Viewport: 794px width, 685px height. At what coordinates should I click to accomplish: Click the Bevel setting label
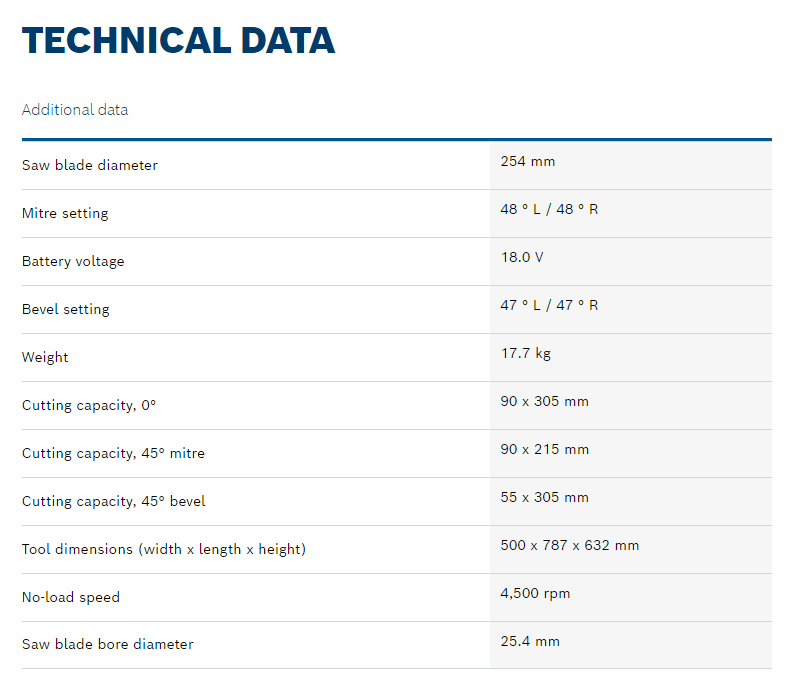click(x=66, y=309)
